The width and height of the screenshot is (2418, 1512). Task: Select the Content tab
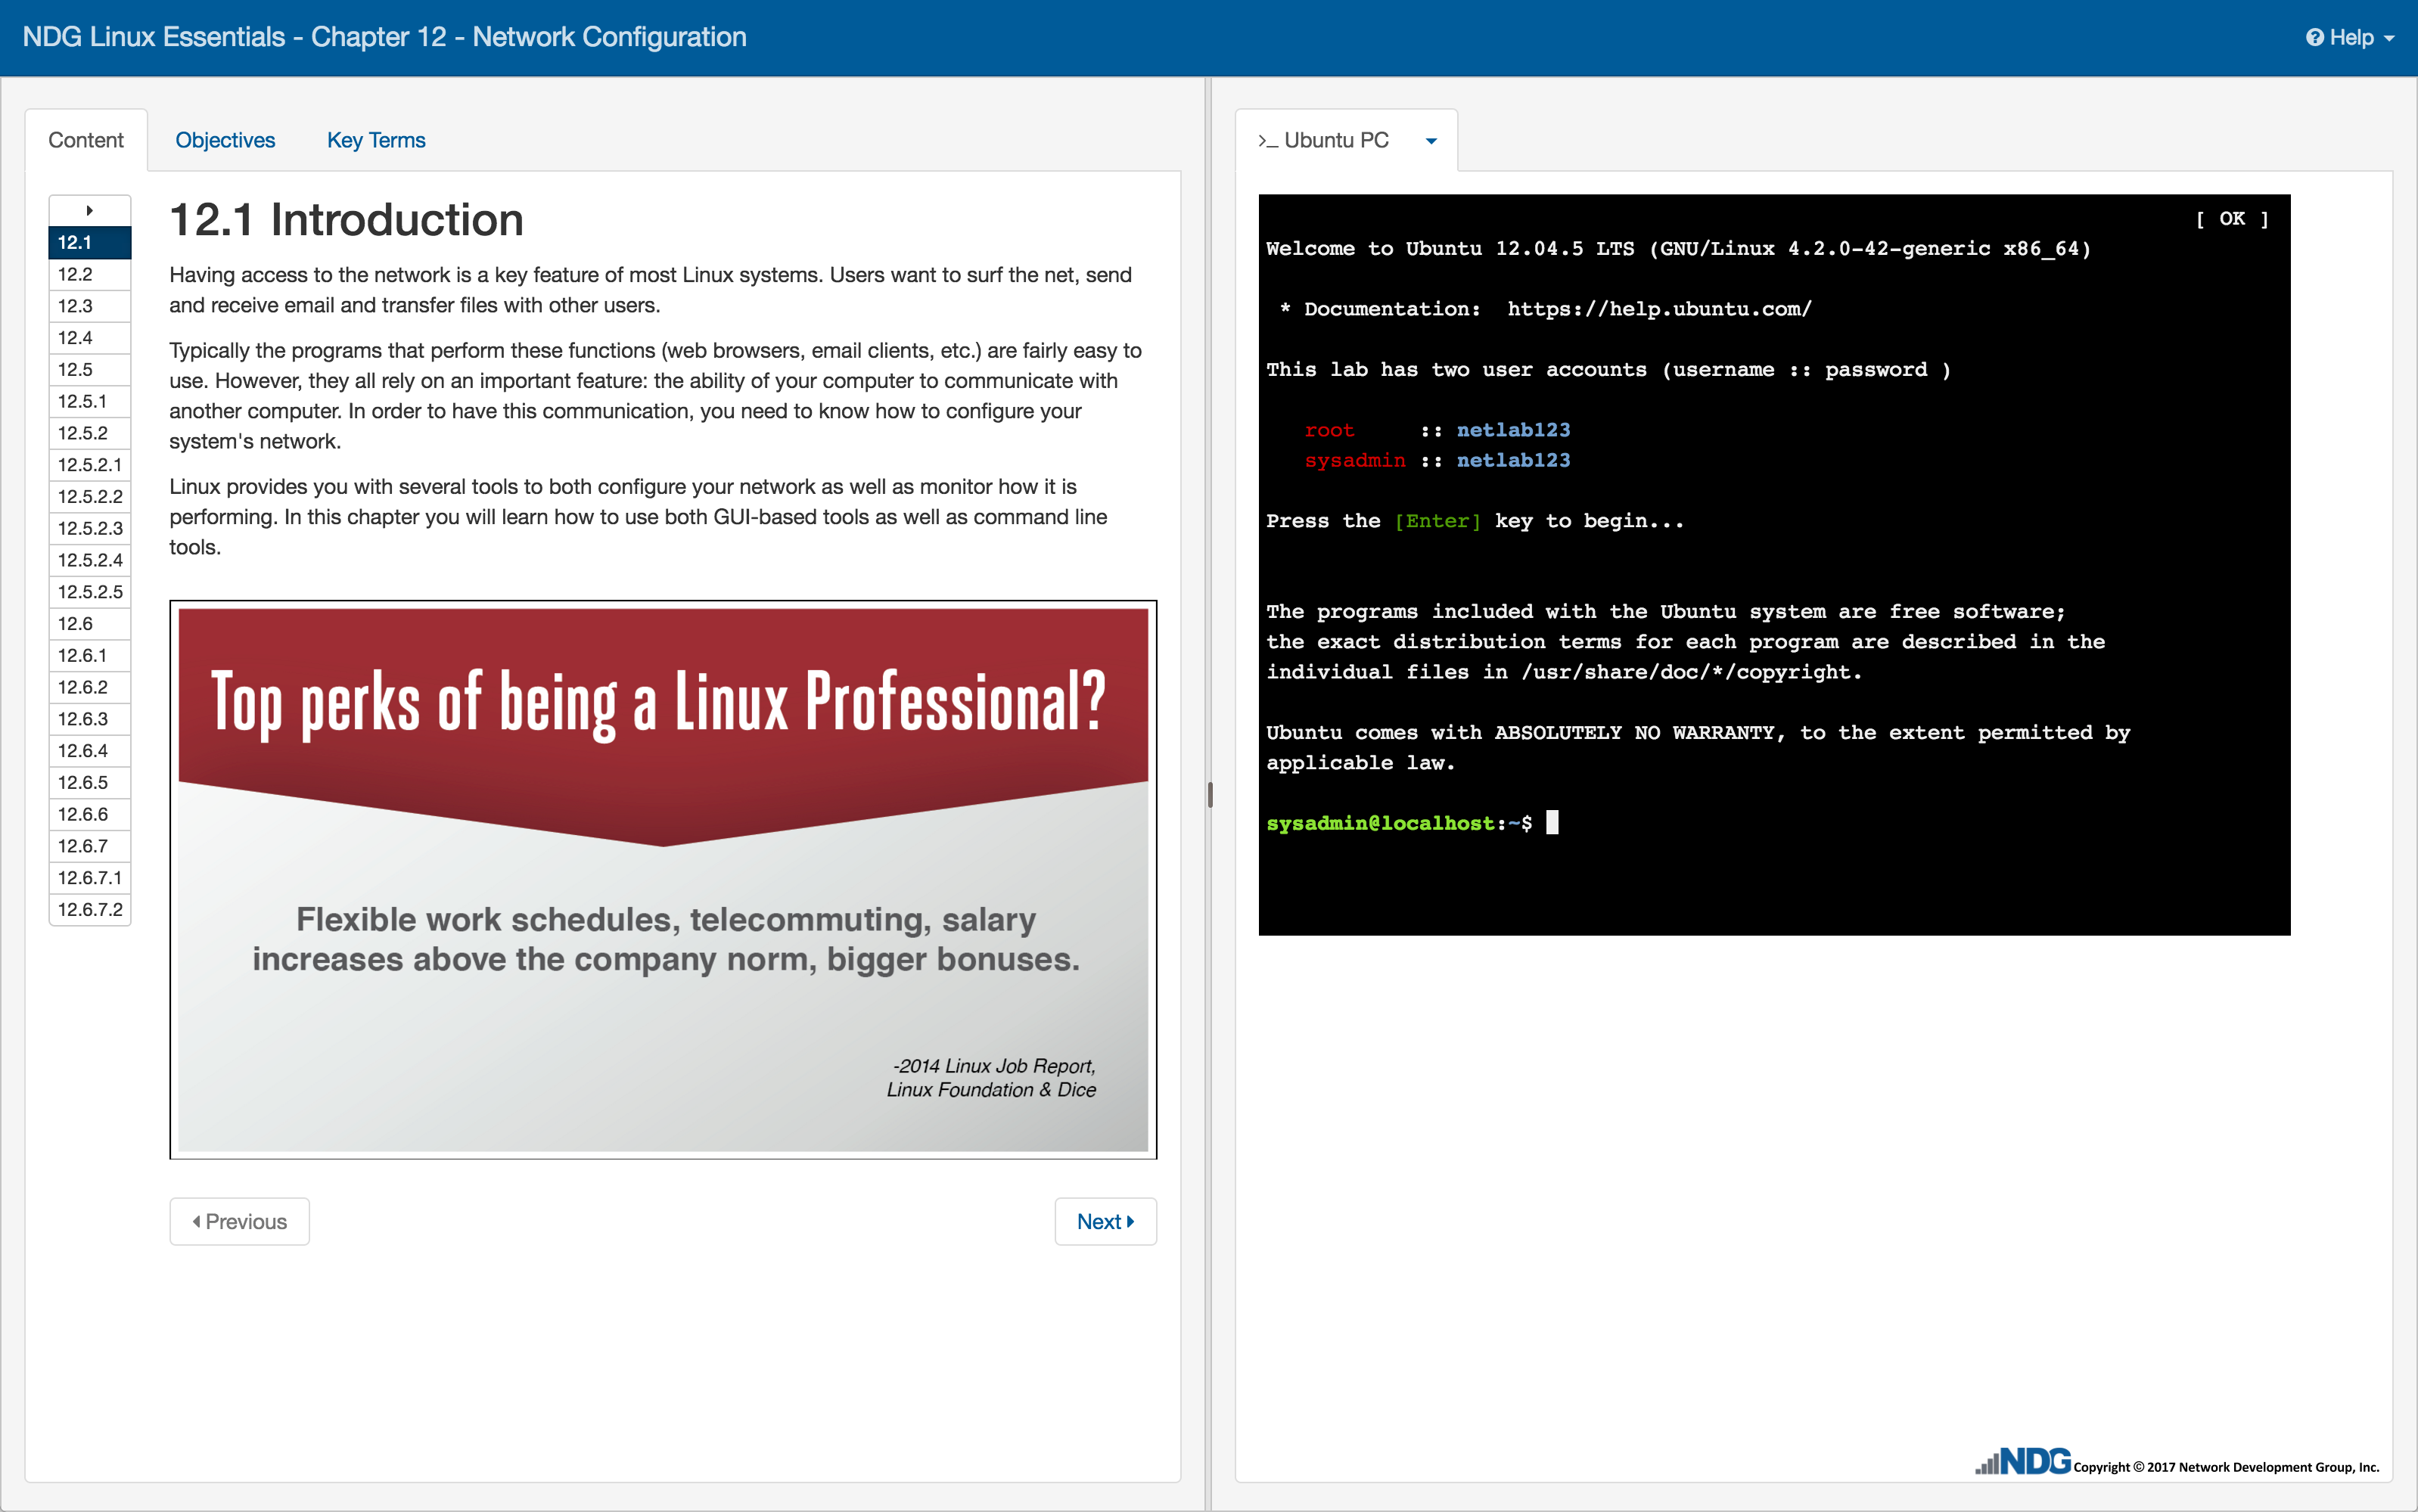click(x=86, y=140)
